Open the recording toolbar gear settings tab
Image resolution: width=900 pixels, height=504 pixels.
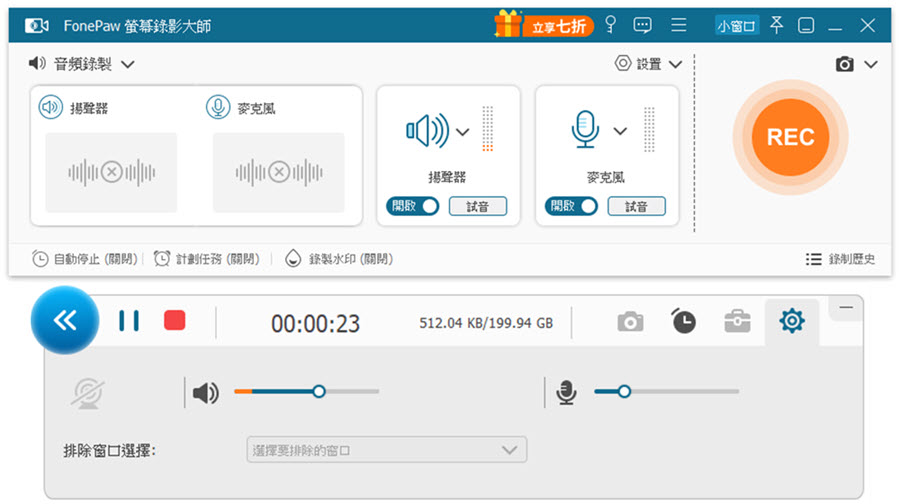tap(792, 321)
